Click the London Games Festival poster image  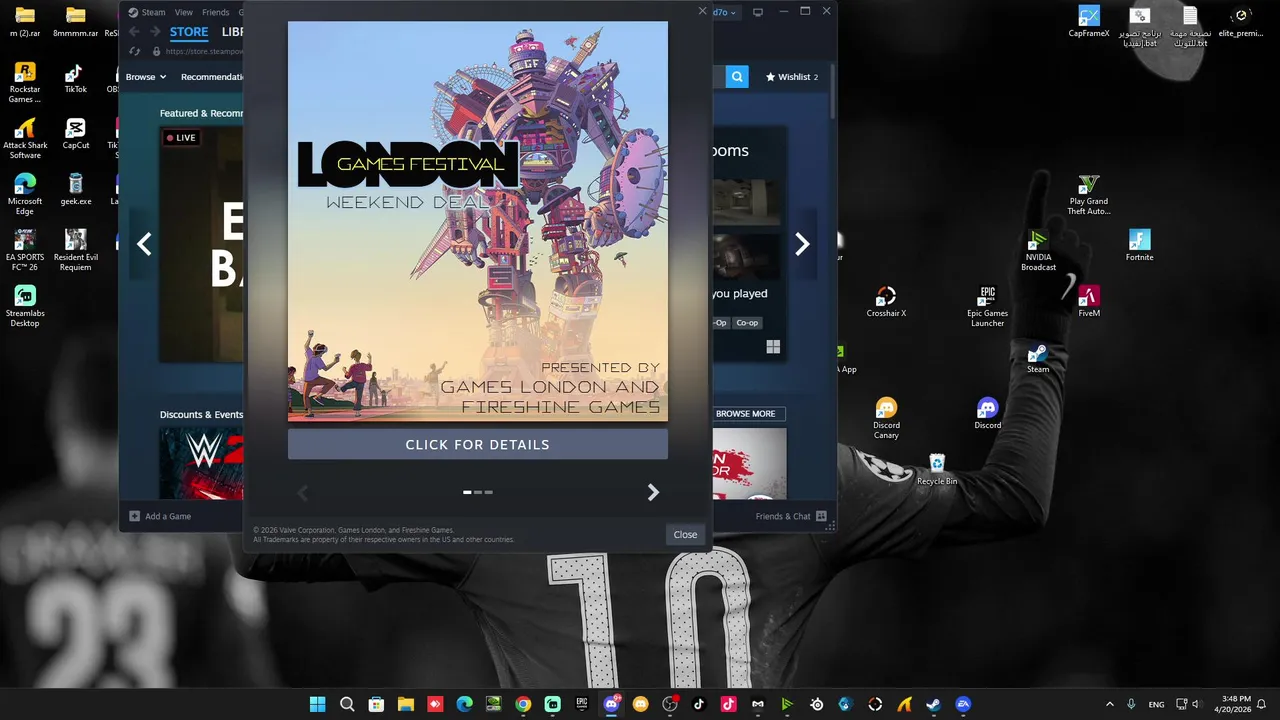click(x=477, y=221)
